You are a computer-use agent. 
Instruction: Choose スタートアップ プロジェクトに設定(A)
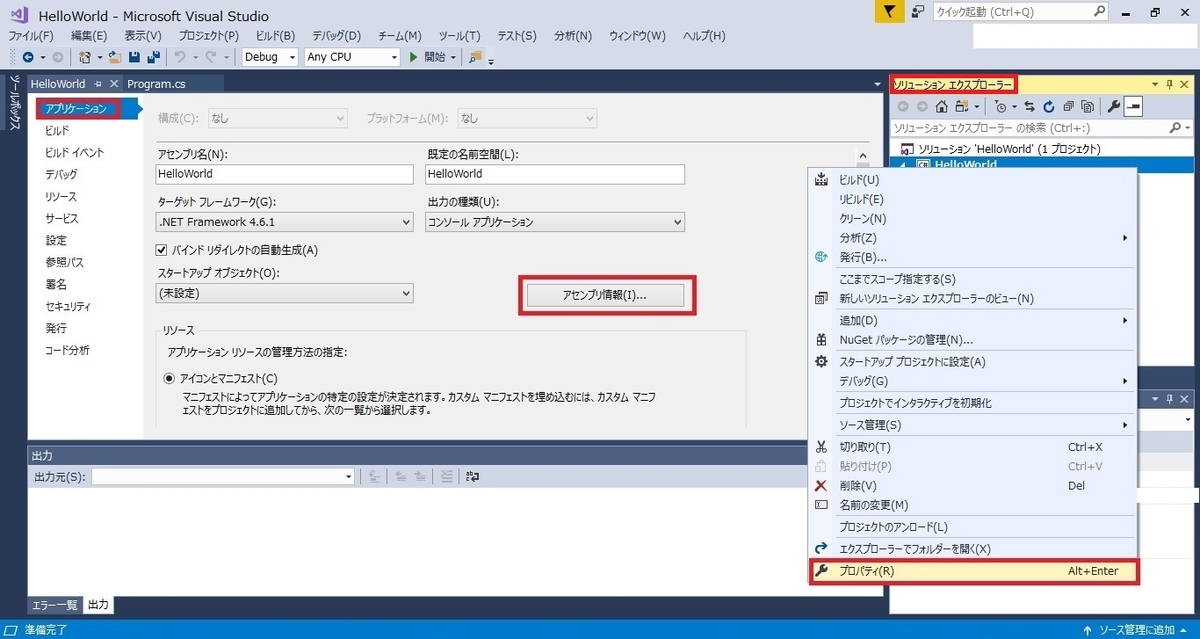(x=972, y=361)
